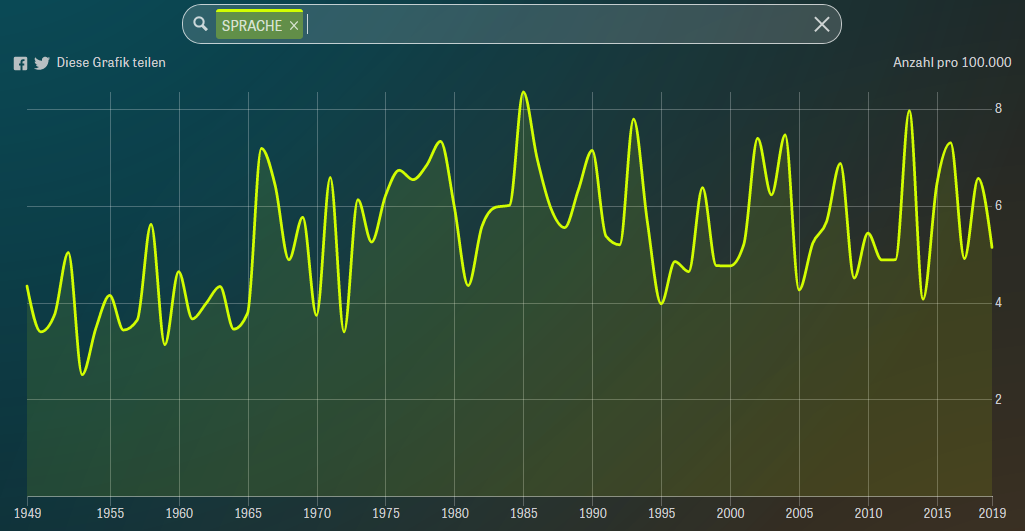The width and height of the screenshot is (1025, 531).
Task: Share the chart on Facebook
Action: click(20, 63)
